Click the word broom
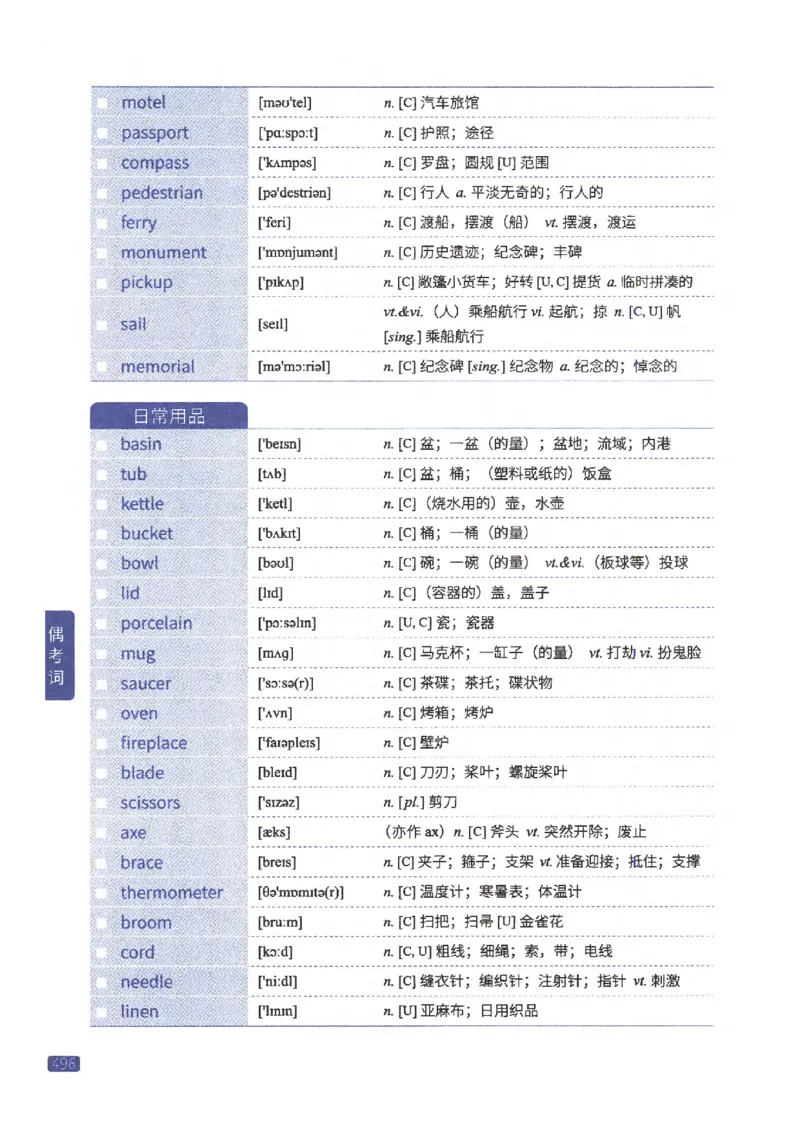800x1132 pixels. [146, 922]
